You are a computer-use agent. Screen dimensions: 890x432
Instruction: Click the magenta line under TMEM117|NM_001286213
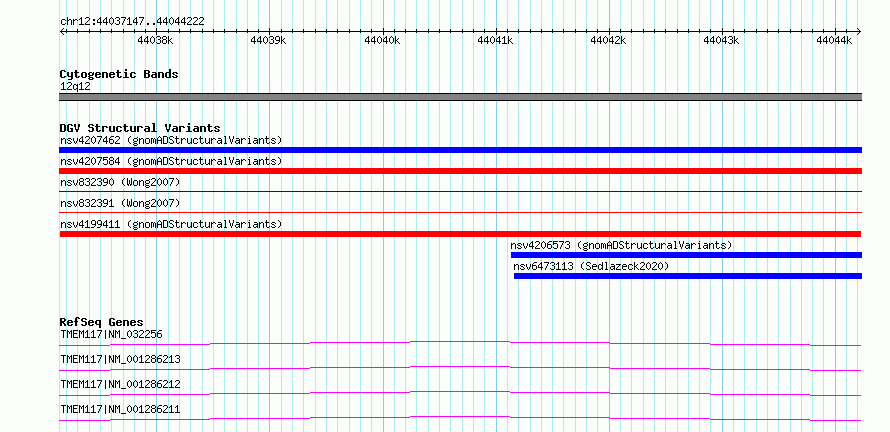460,368
